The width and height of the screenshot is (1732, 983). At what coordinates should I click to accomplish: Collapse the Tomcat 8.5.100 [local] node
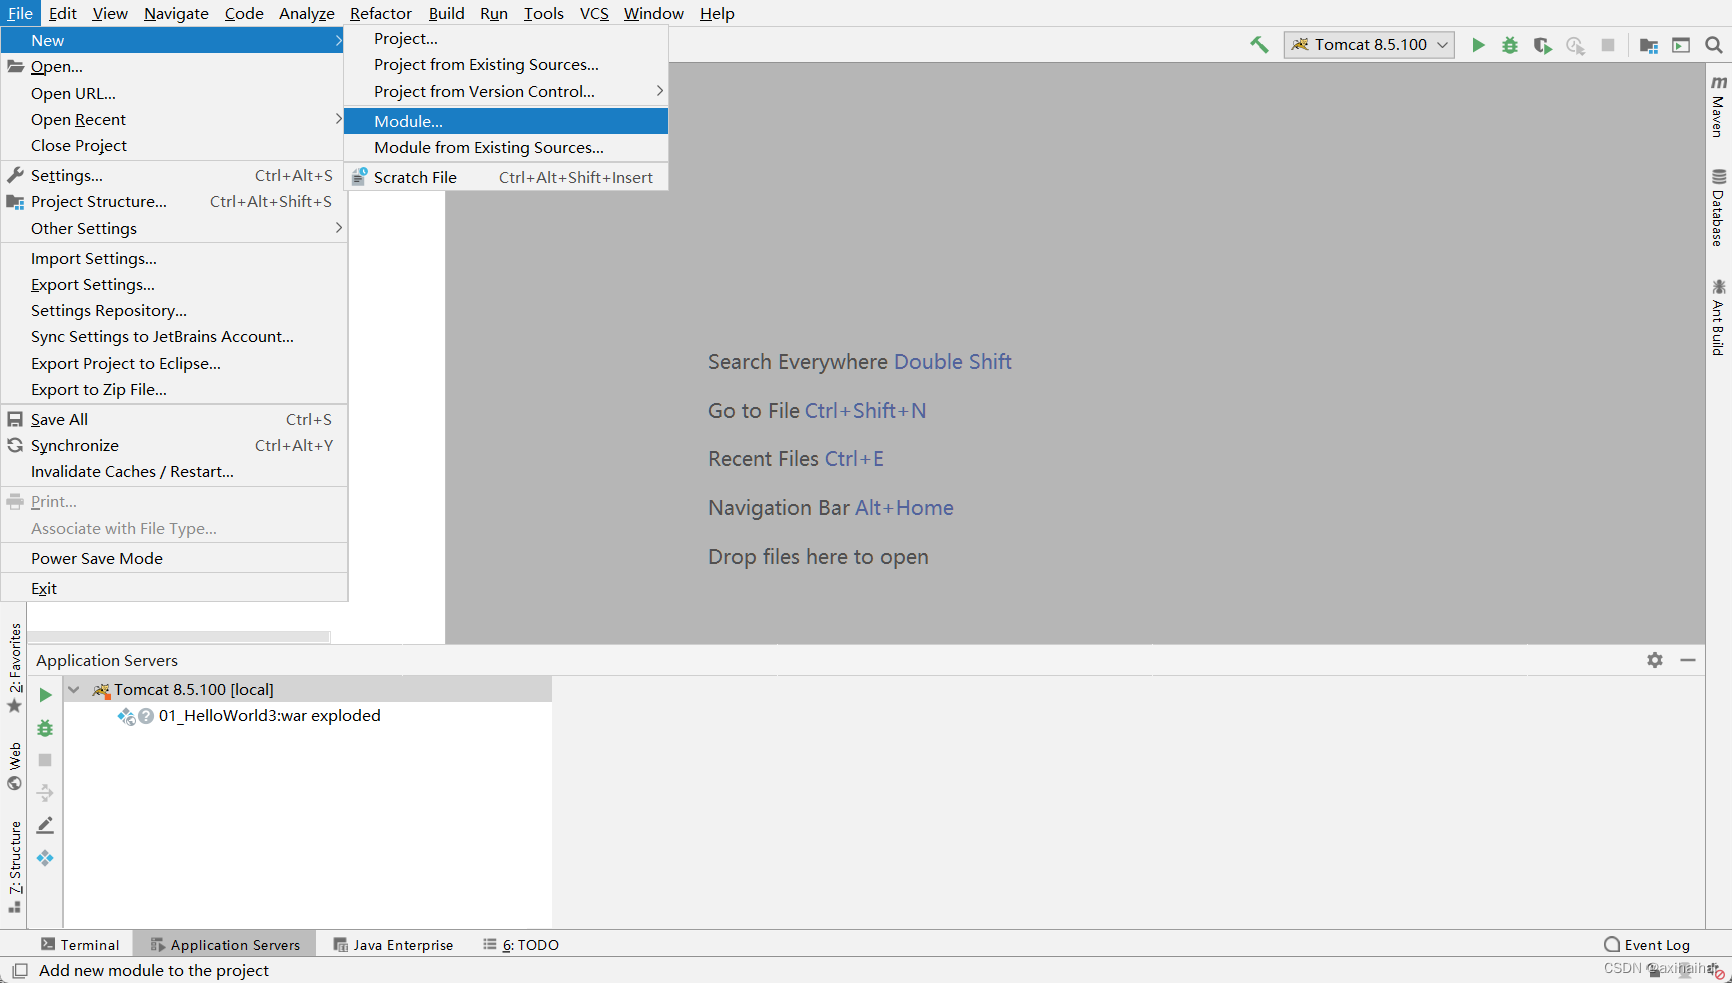[74, 689]
